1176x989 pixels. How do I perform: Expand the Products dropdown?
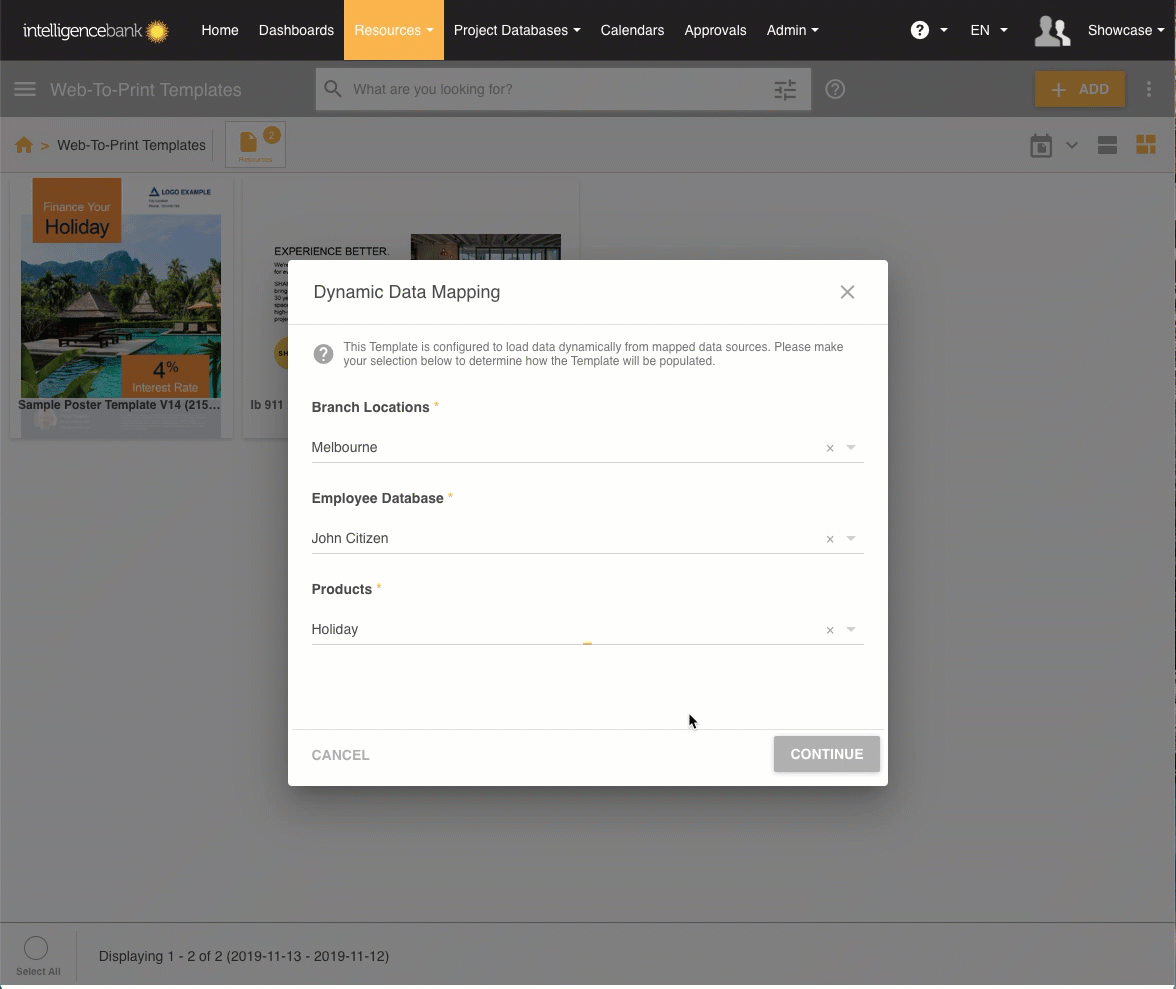pos(851,630)
